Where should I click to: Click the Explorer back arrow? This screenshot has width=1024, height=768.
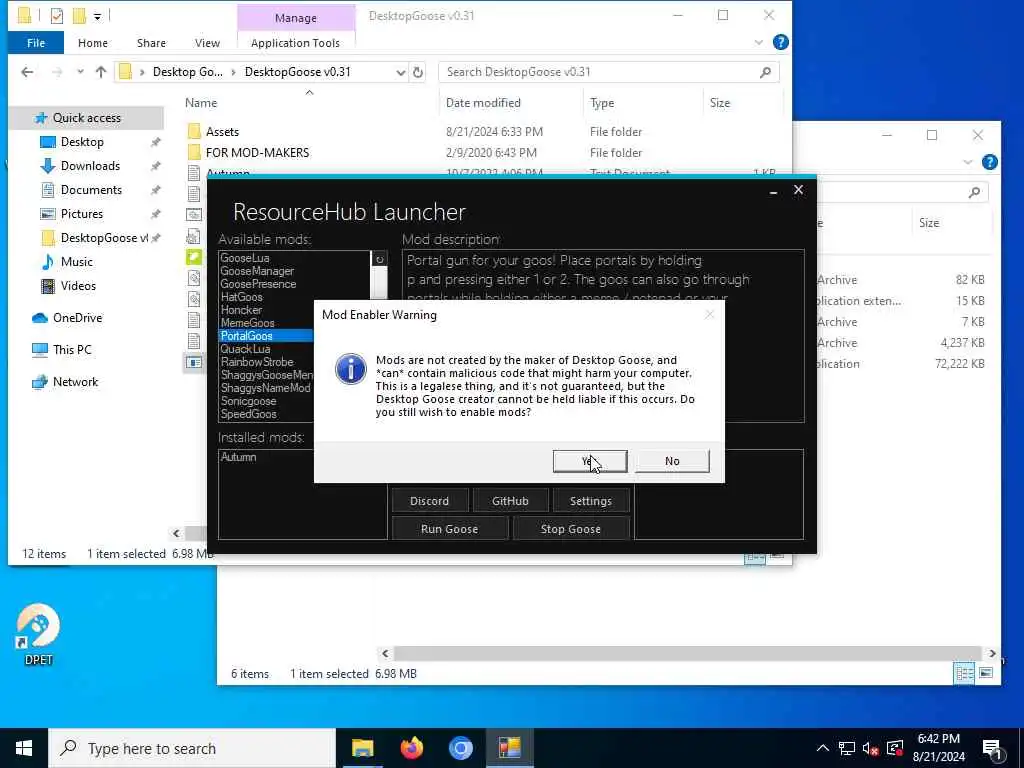pyautogui.click(x=27, y=72)
